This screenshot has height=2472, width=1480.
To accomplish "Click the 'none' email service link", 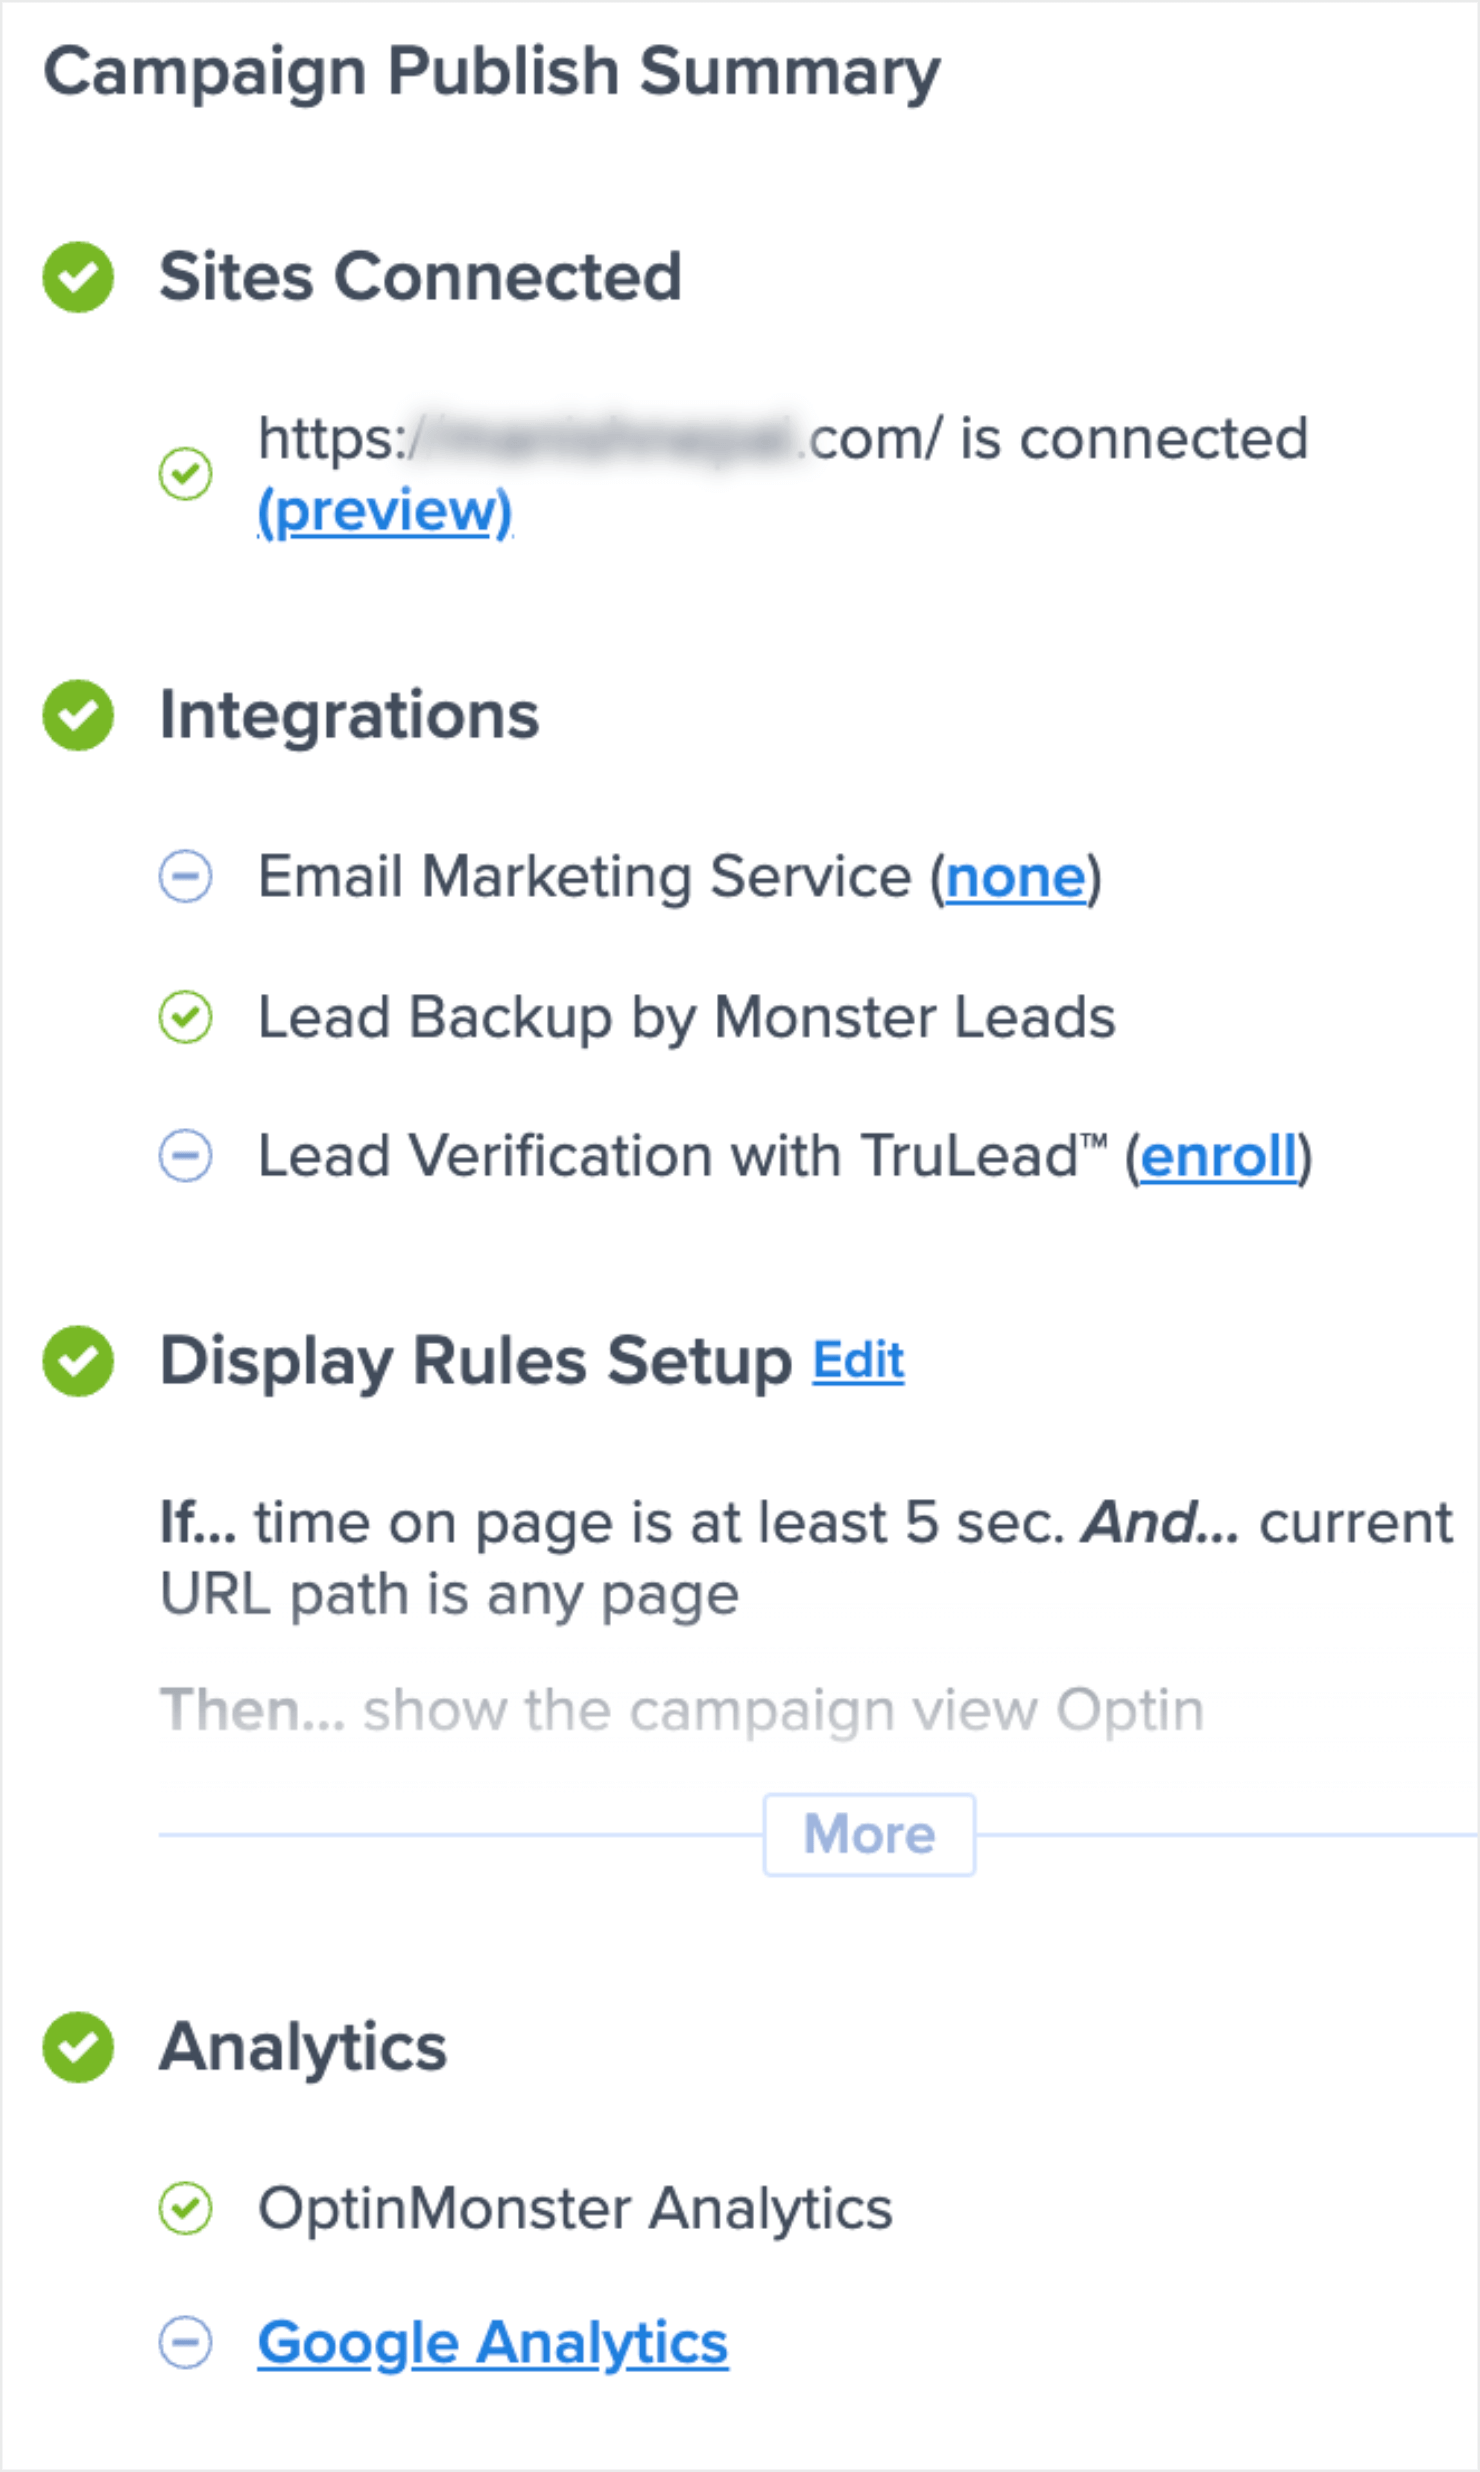I will click(x=1016, y=877).
